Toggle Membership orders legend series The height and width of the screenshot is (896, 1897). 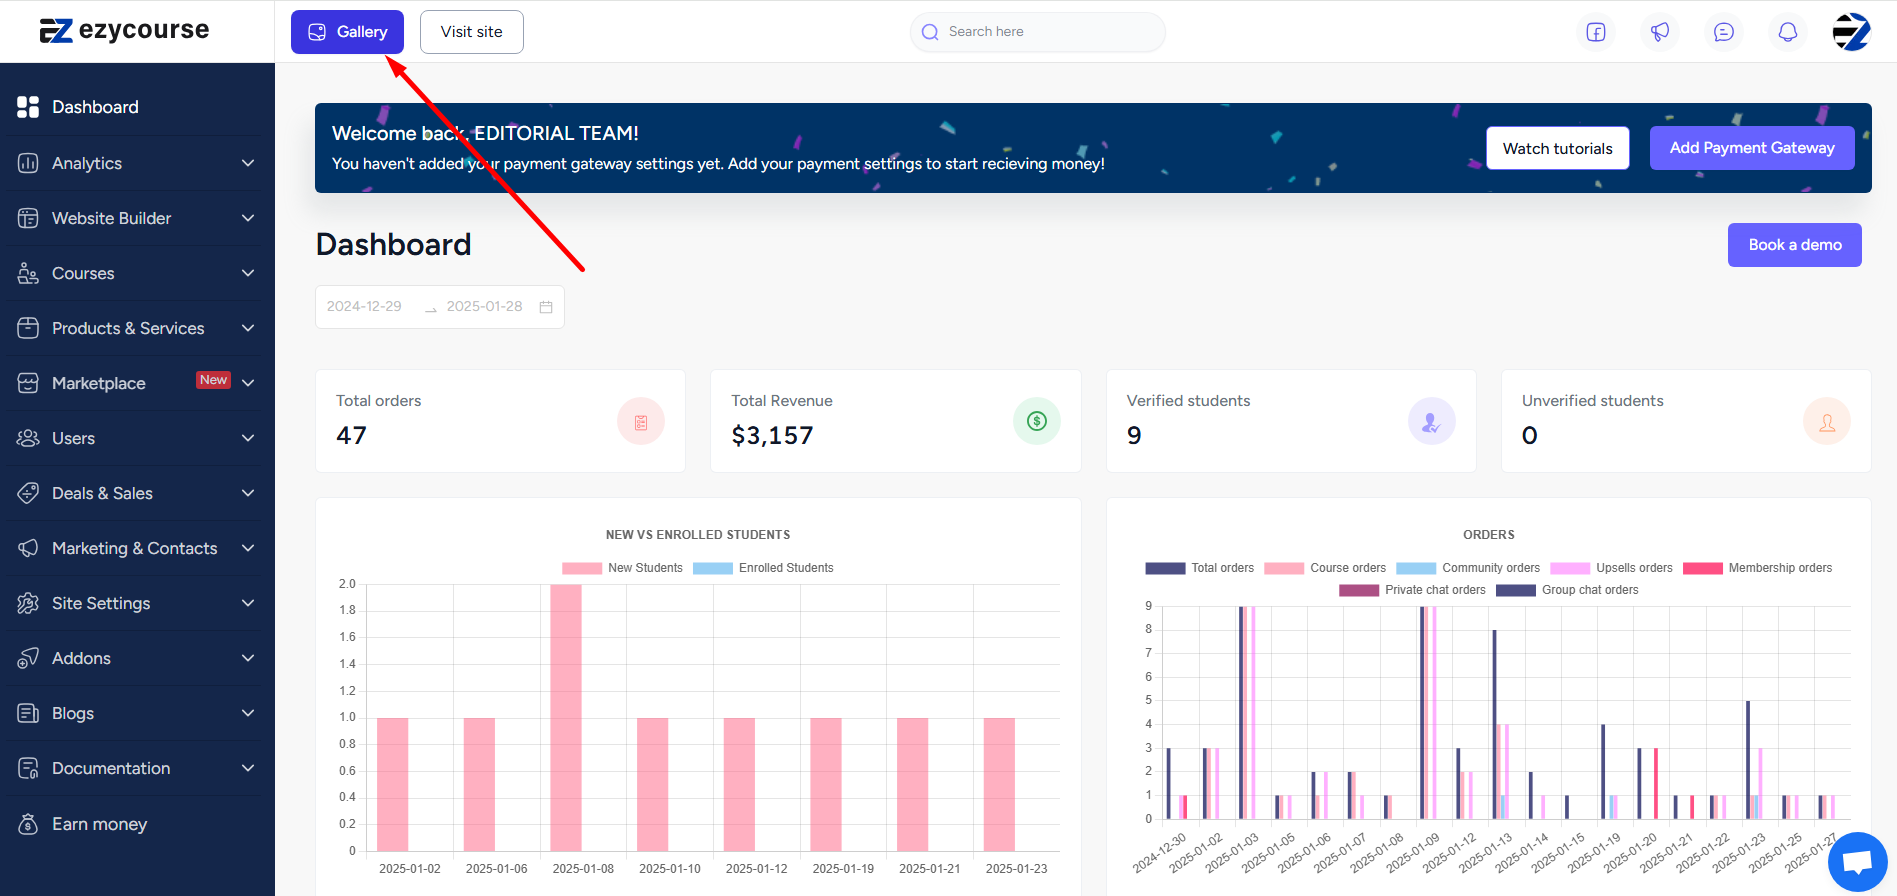[x=1757, y=568]
